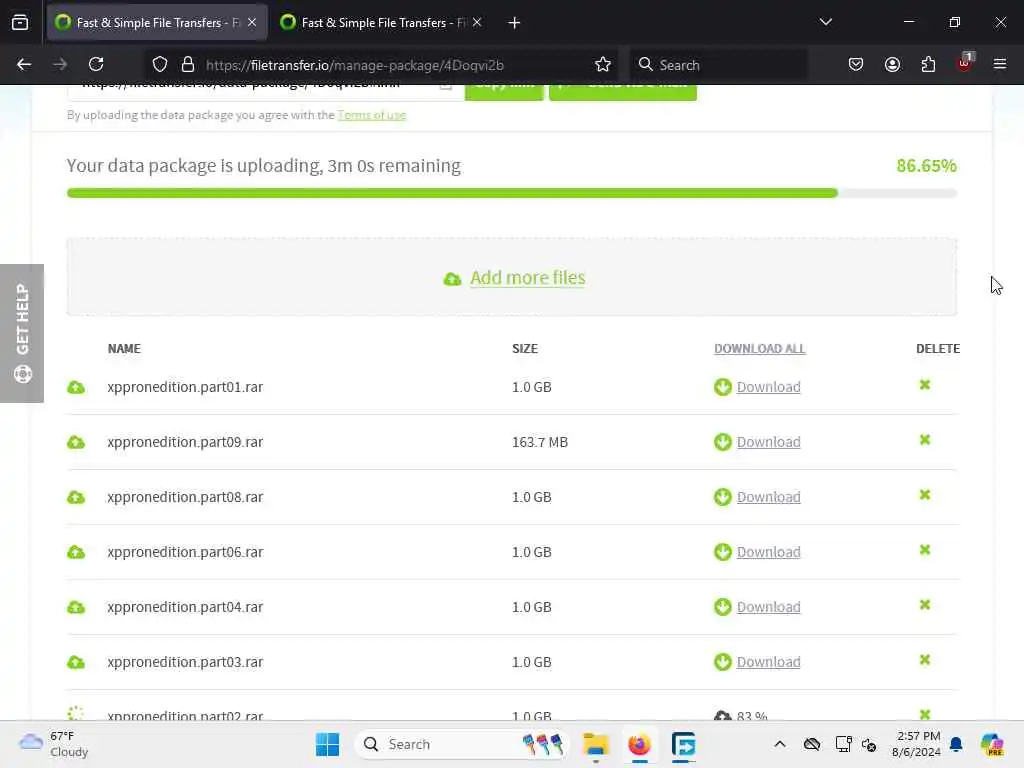Open the tracking protection shield icon
The image size is (1024, 768).
coord(160,65)
